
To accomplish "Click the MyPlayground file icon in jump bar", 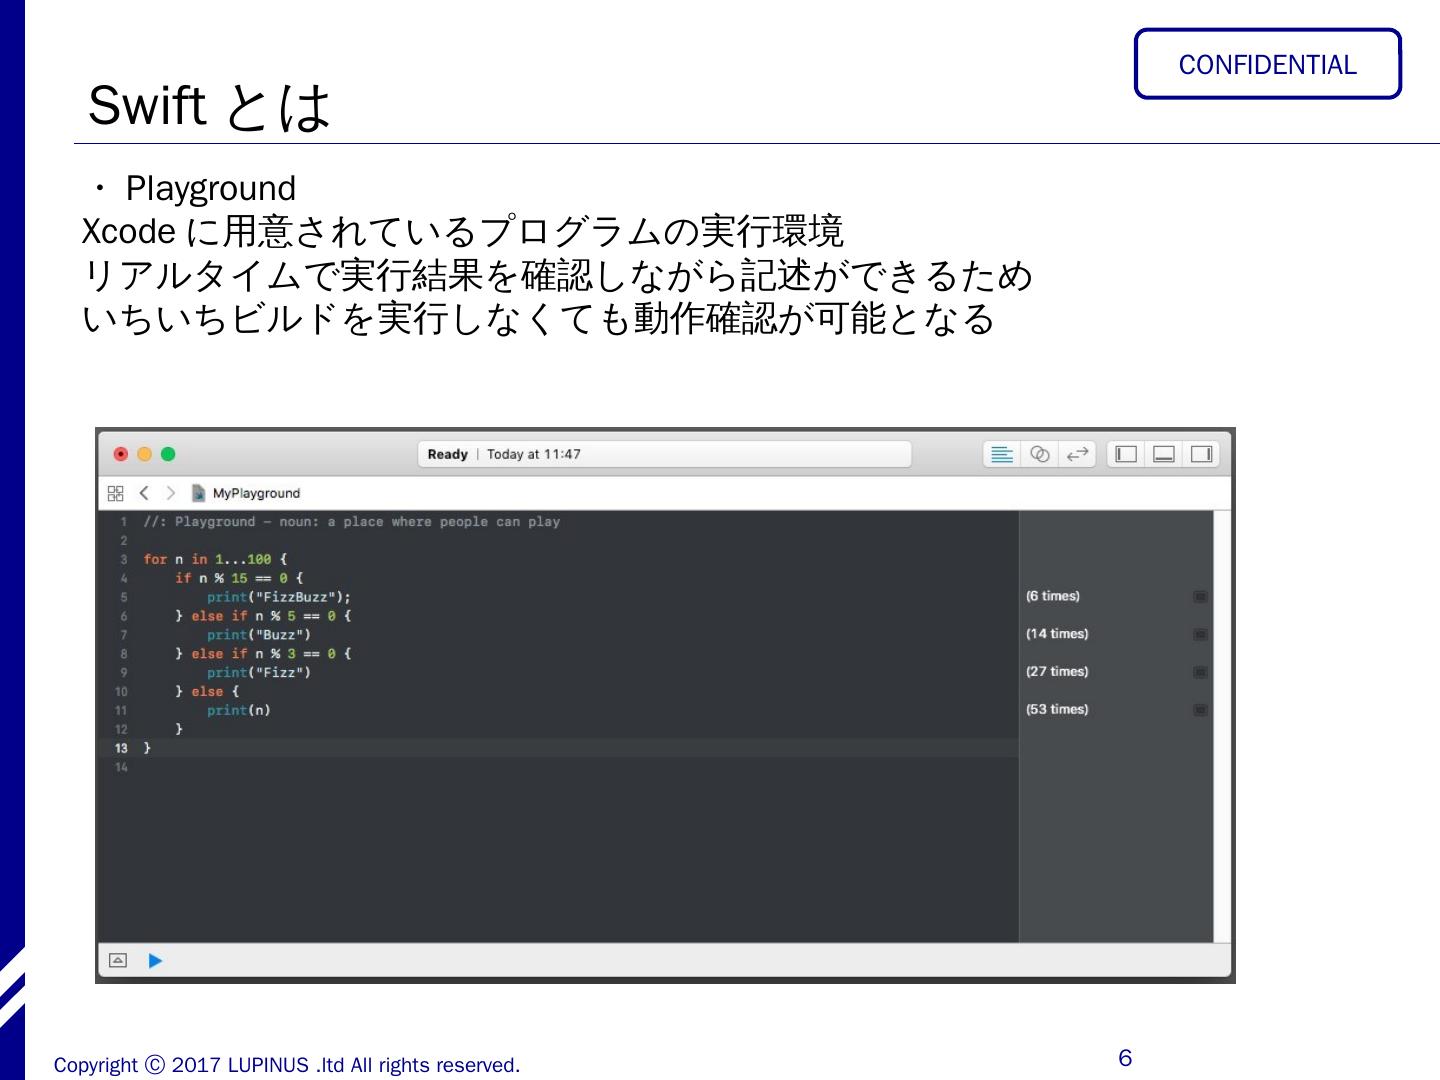I will (198, 493).
